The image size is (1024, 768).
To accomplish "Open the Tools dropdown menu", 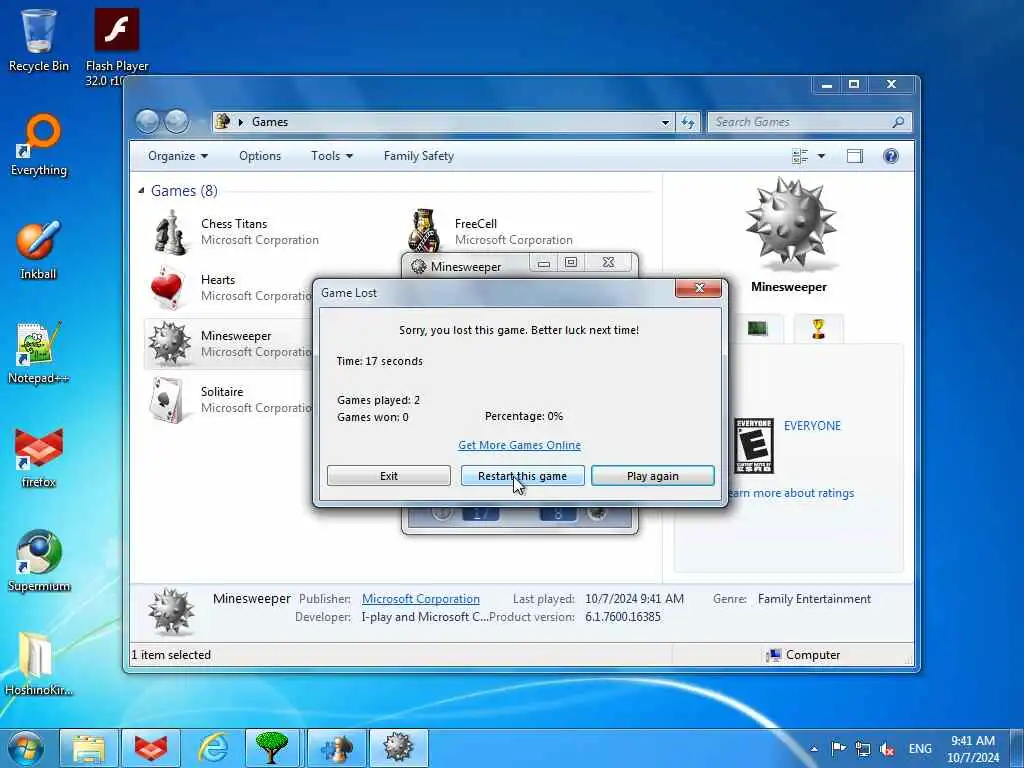I will (332, 156).
